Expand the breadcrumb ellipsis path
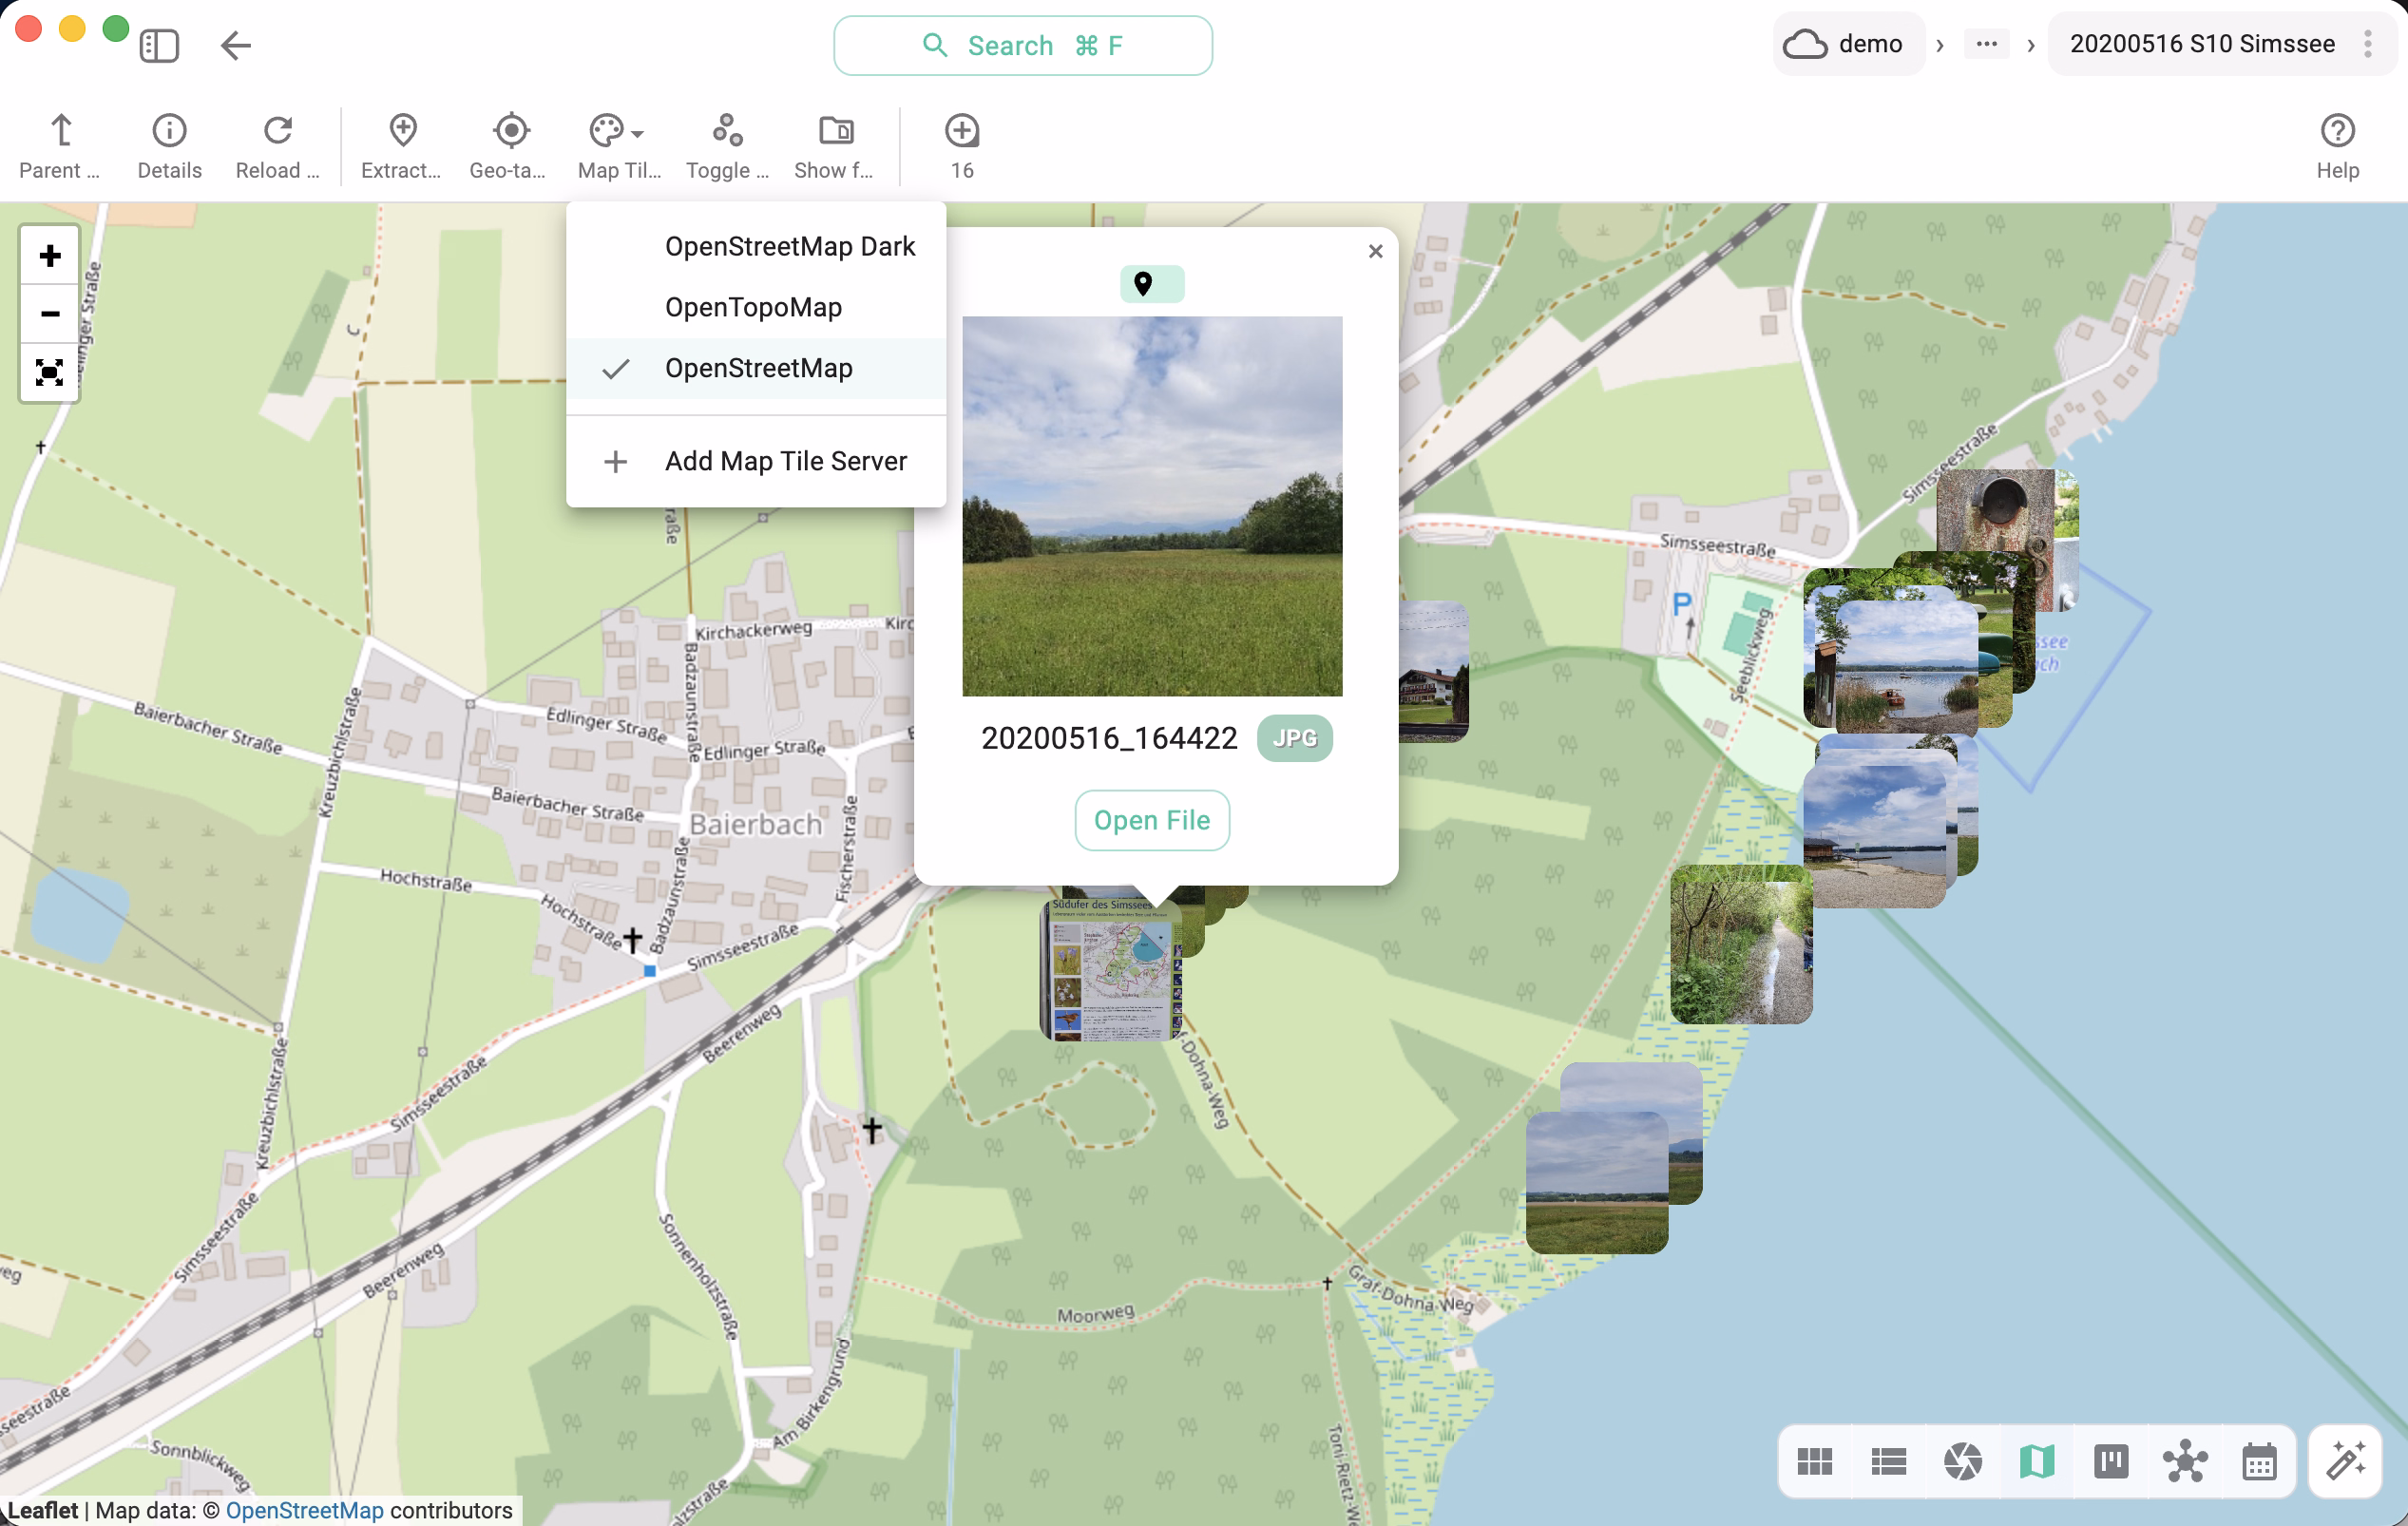 pyautogui.click(x=1986, y=44)
